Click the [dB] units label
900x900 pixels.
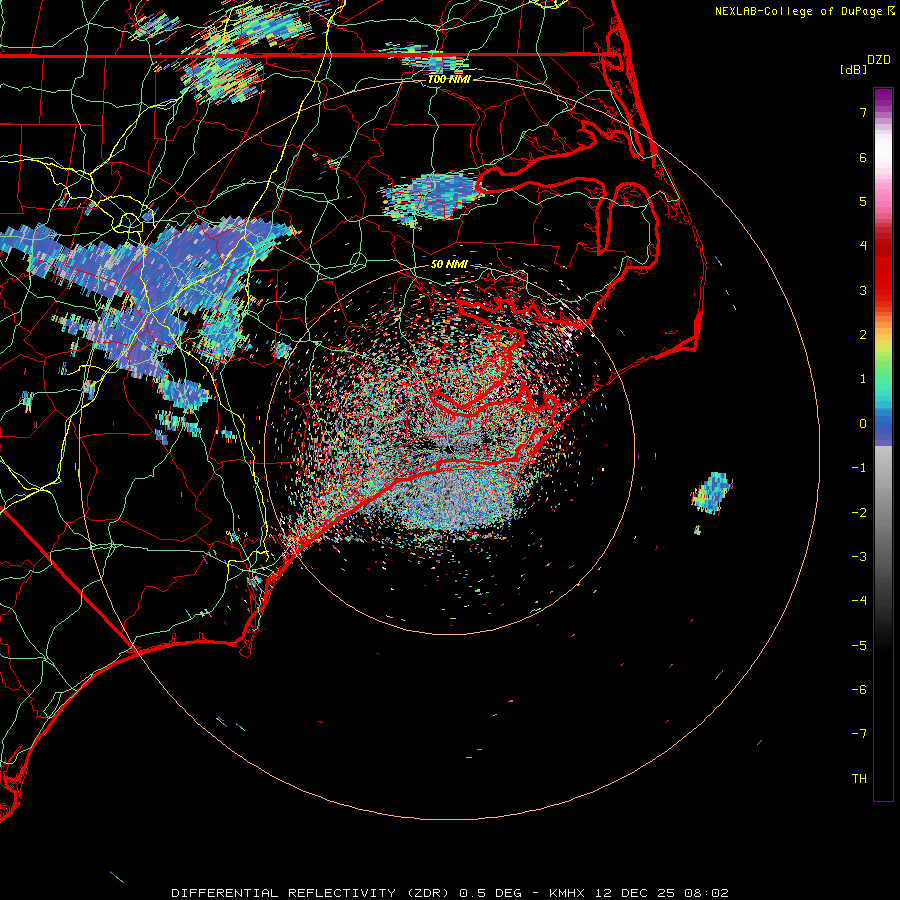(x=853, y=69)
